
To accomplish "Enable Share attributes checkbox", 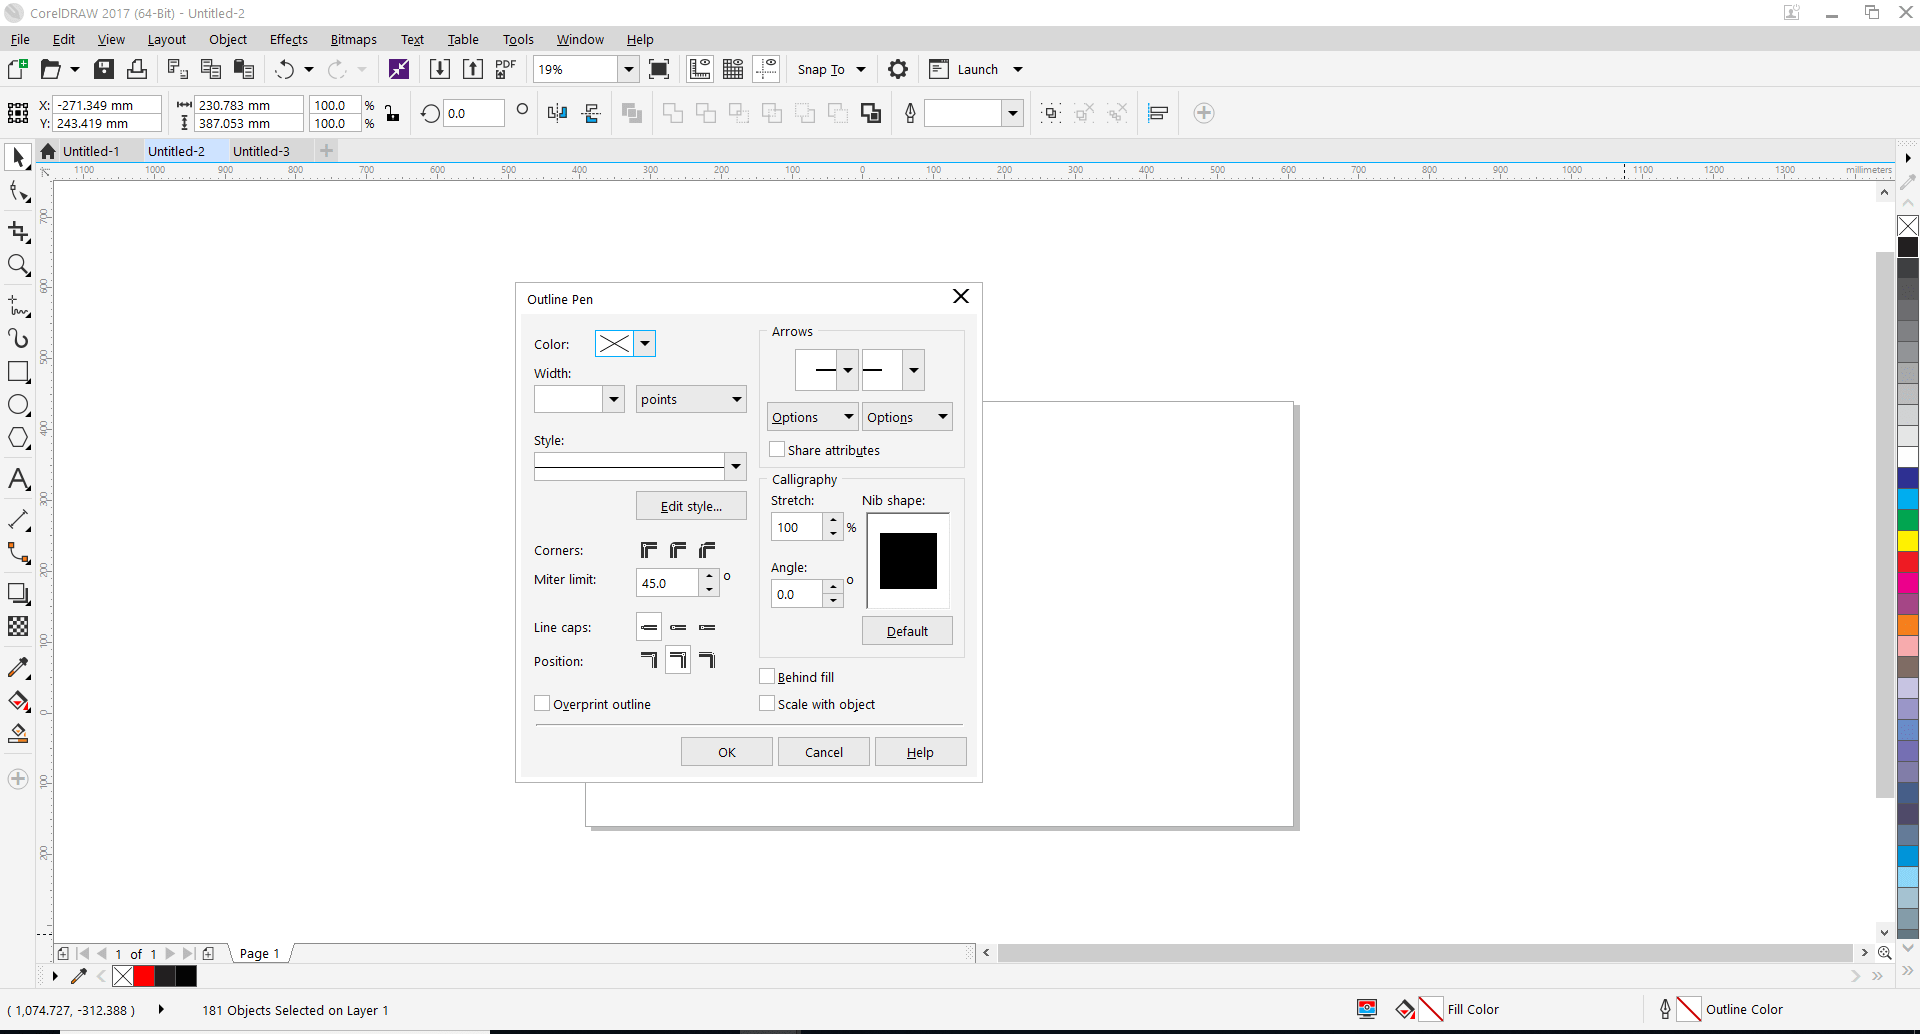I will click(777, 450).
